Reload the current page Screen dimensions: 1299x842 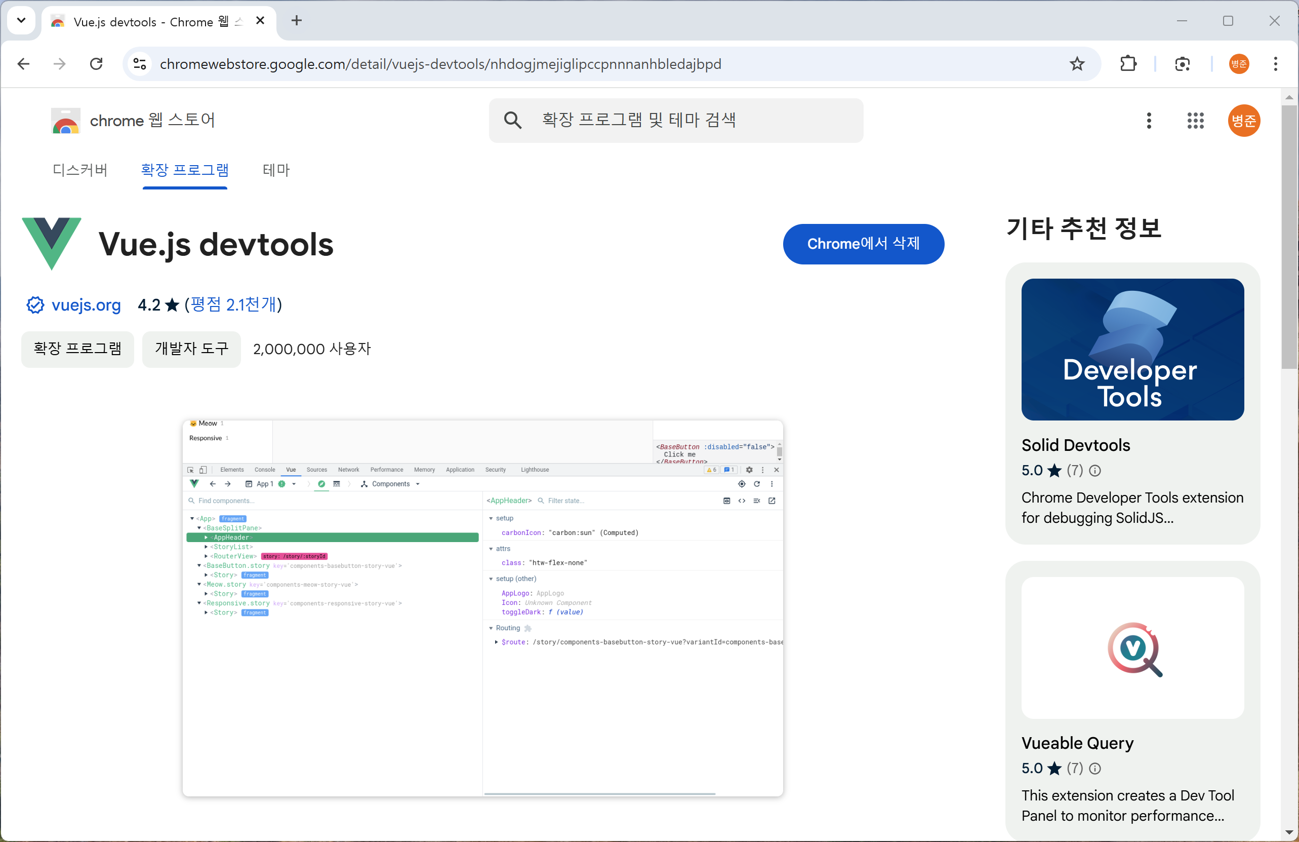96,64
